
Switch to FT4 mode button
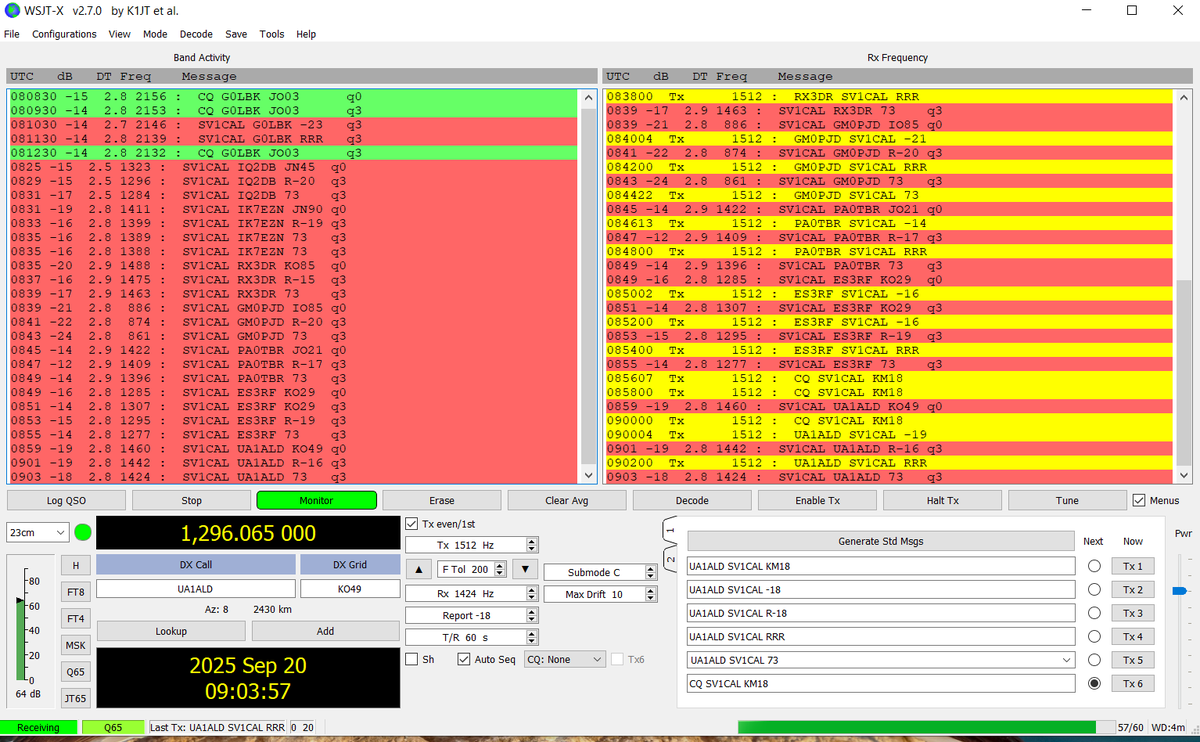point(76,618)
